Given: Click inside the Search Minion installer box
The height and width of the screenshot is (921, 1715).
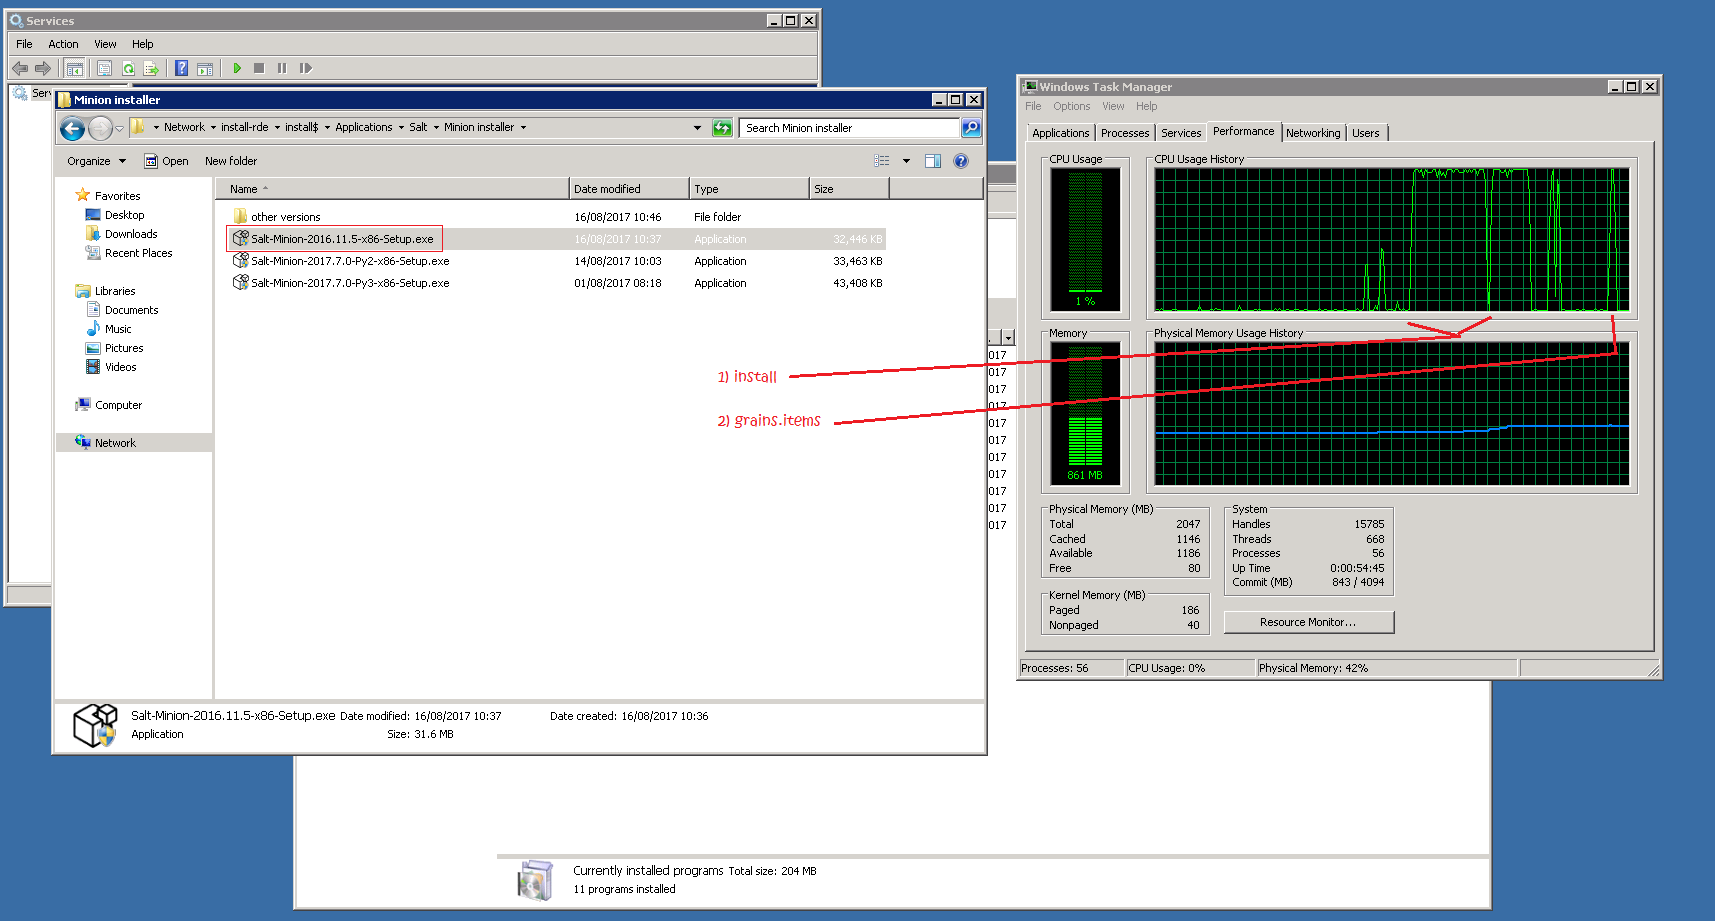Looking at the screenshot, I should pyautogui.click(x=845, y=127).
